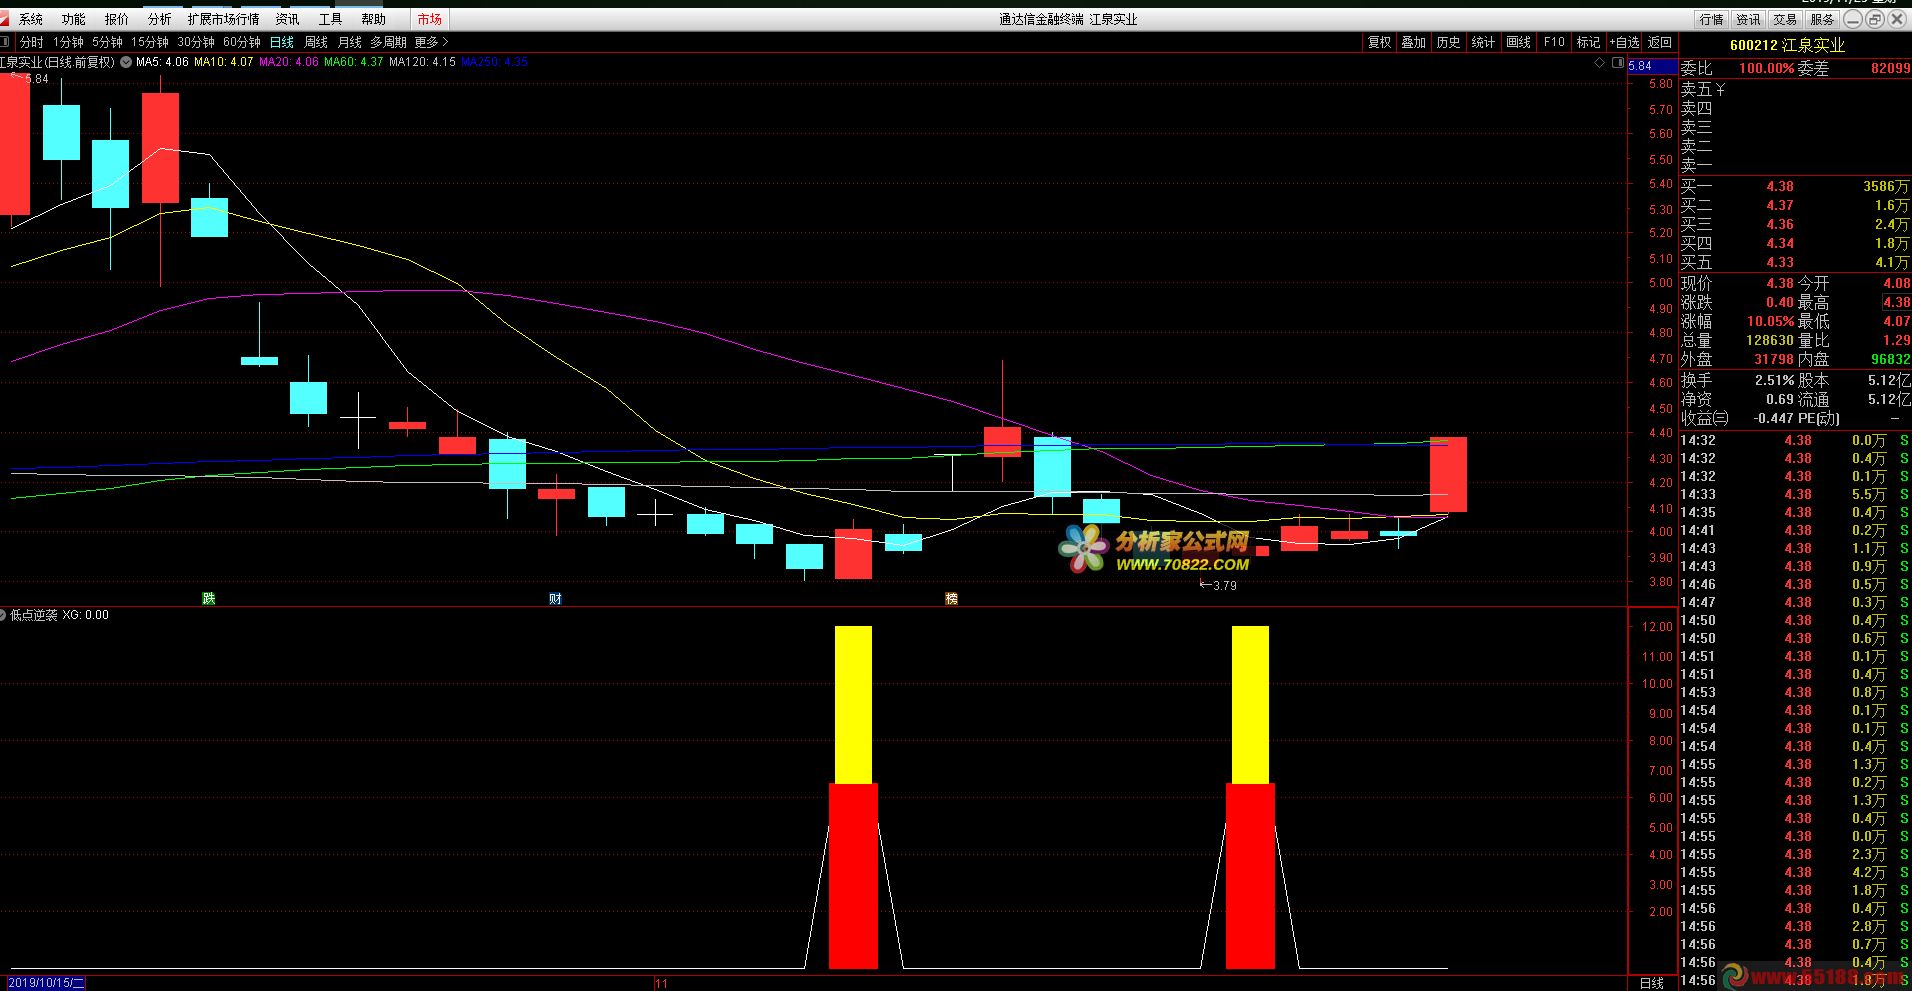The width and height of the screenshot is (1912, 991).
Task: Switch to 60分钟 period
Action: pos(242,42)
